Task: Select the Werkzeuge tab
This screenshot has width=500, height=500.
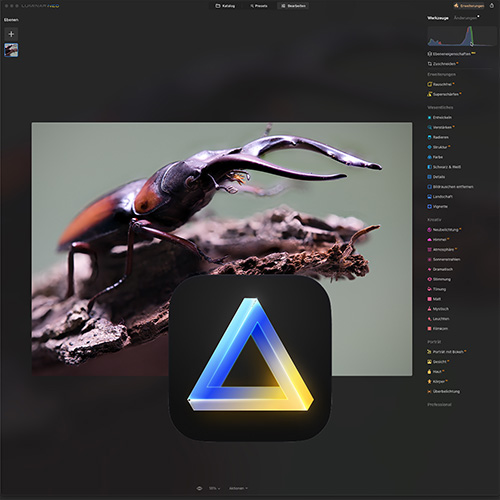Action: tap(438, 18)
